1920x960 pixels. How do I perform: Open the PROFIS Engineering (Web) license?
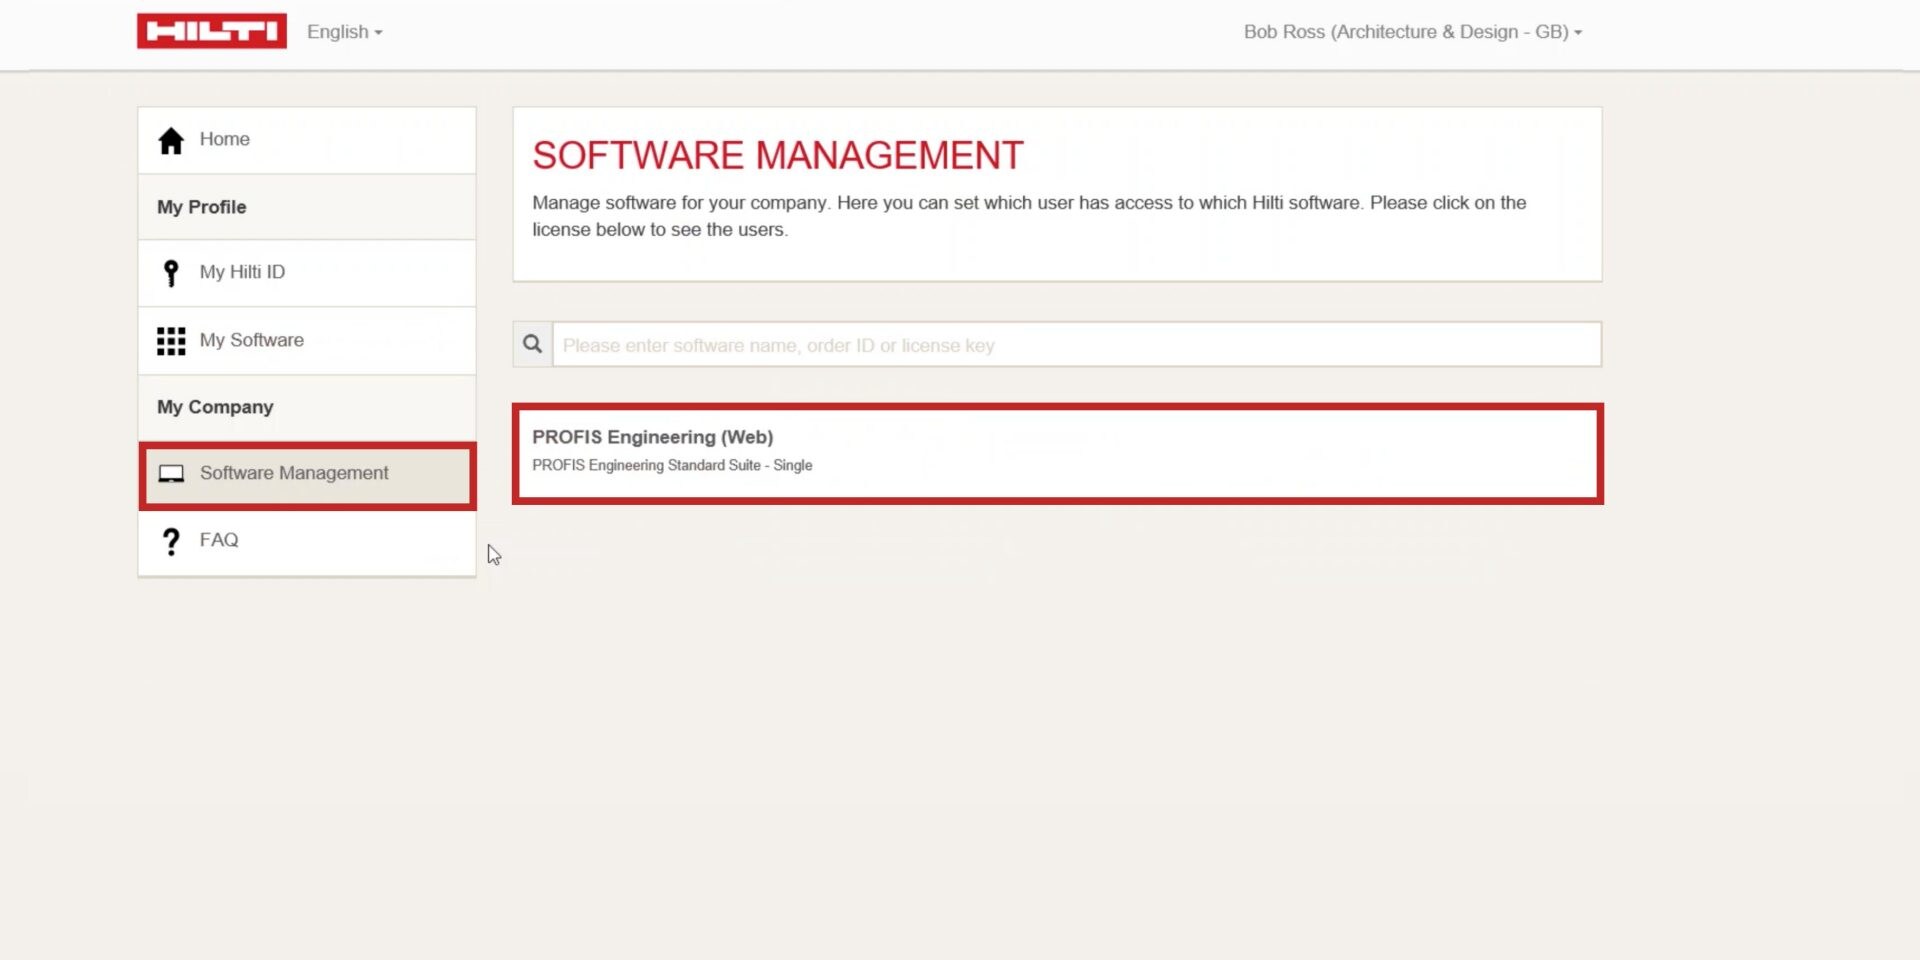coord(652,437)
